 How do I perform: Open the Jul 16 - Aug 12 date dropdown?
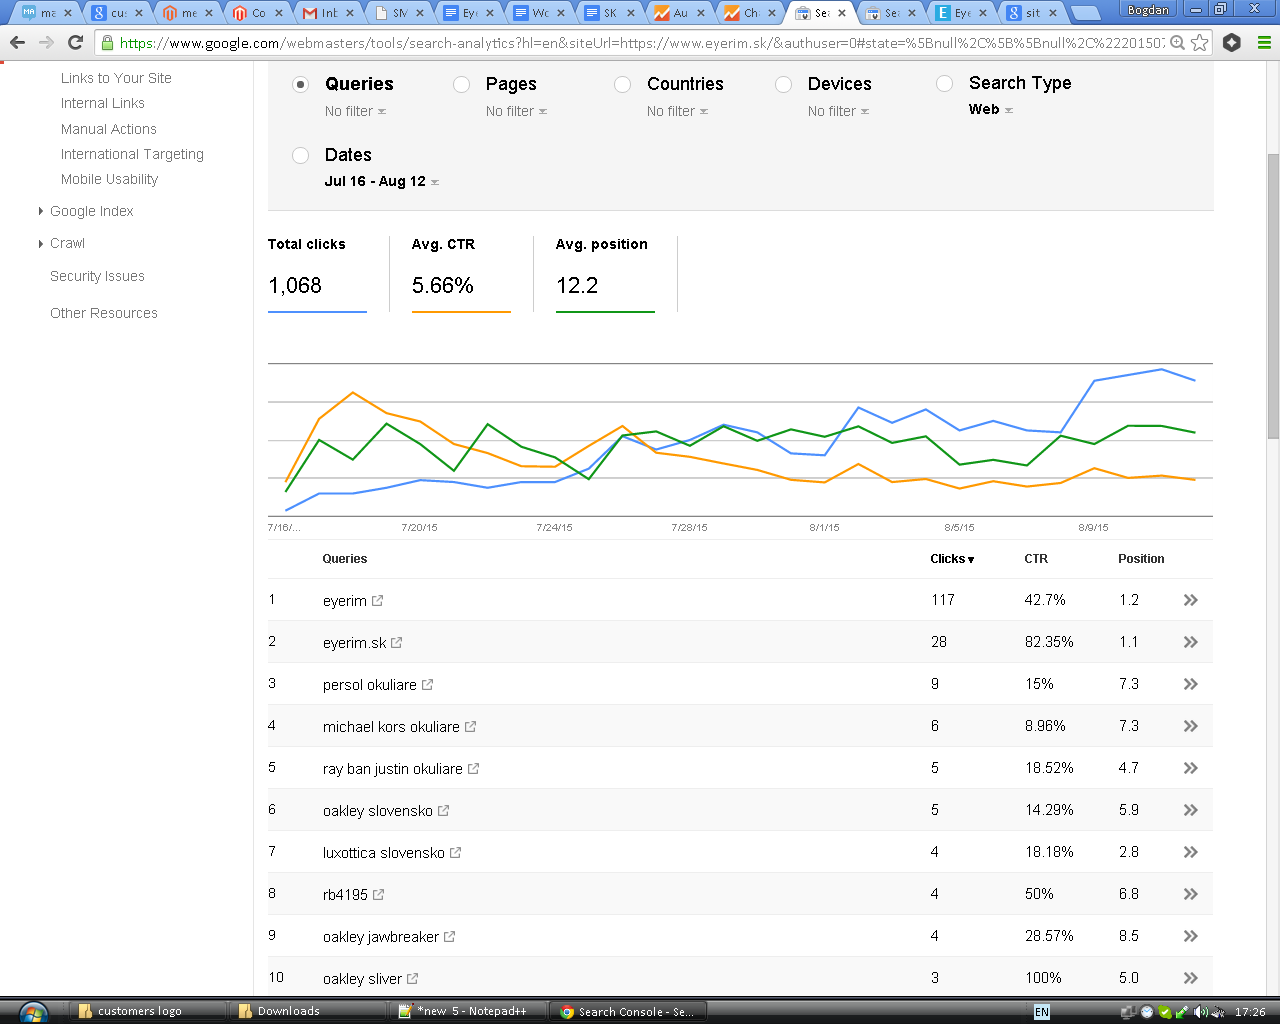(382, 181)
